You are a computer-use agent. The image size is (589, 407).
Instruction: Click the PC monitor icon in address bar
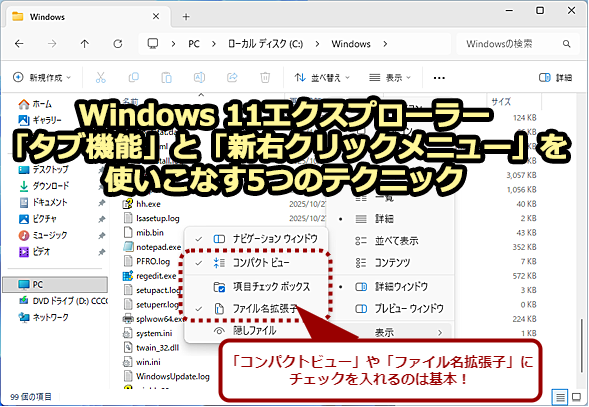pyautogui.click(x=153, y=44)
